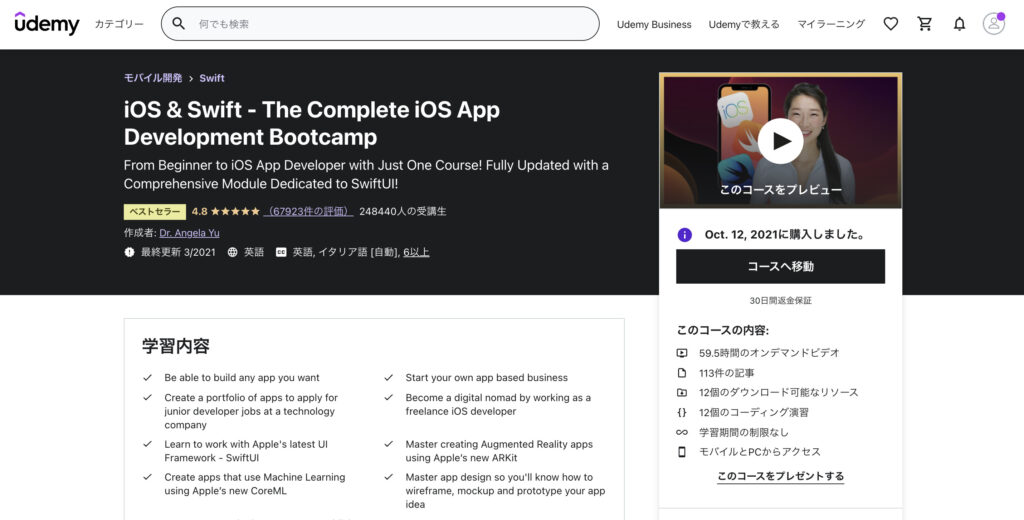Click このコースをプレゼントする link

pos(780,476)
